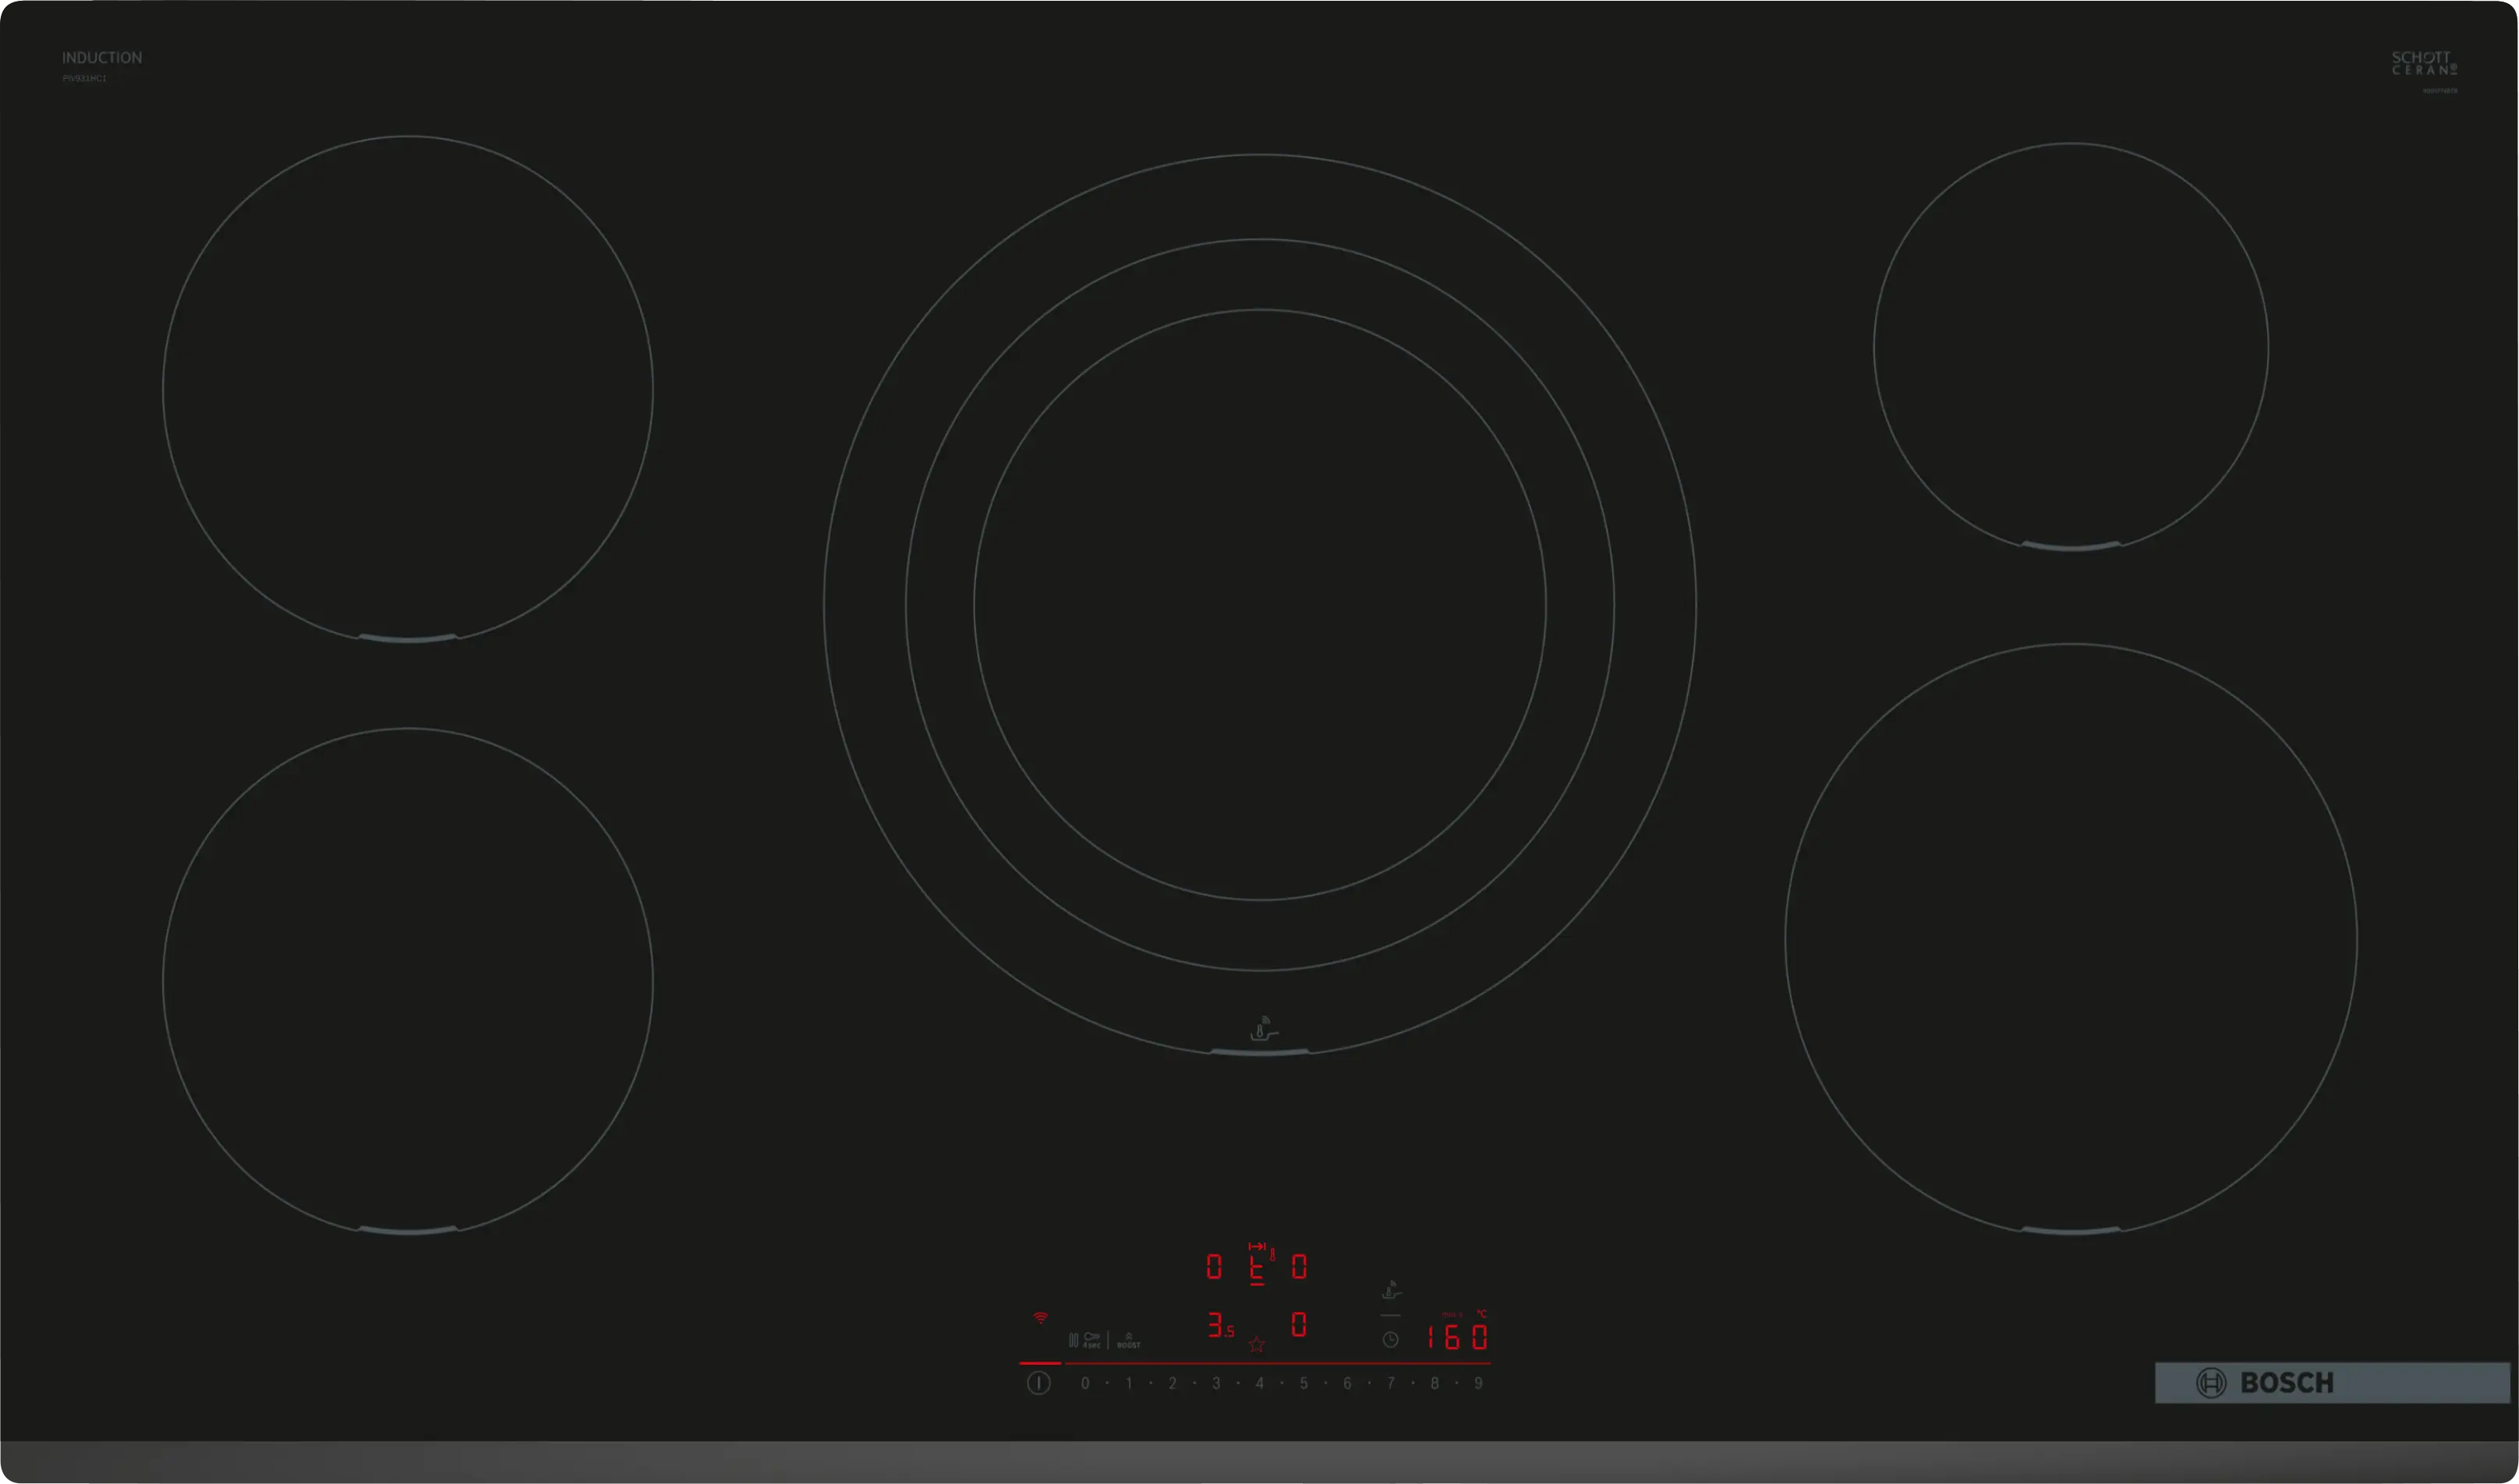
Task: Tap the Schott Ceran logo
Action: [2423, 63]
